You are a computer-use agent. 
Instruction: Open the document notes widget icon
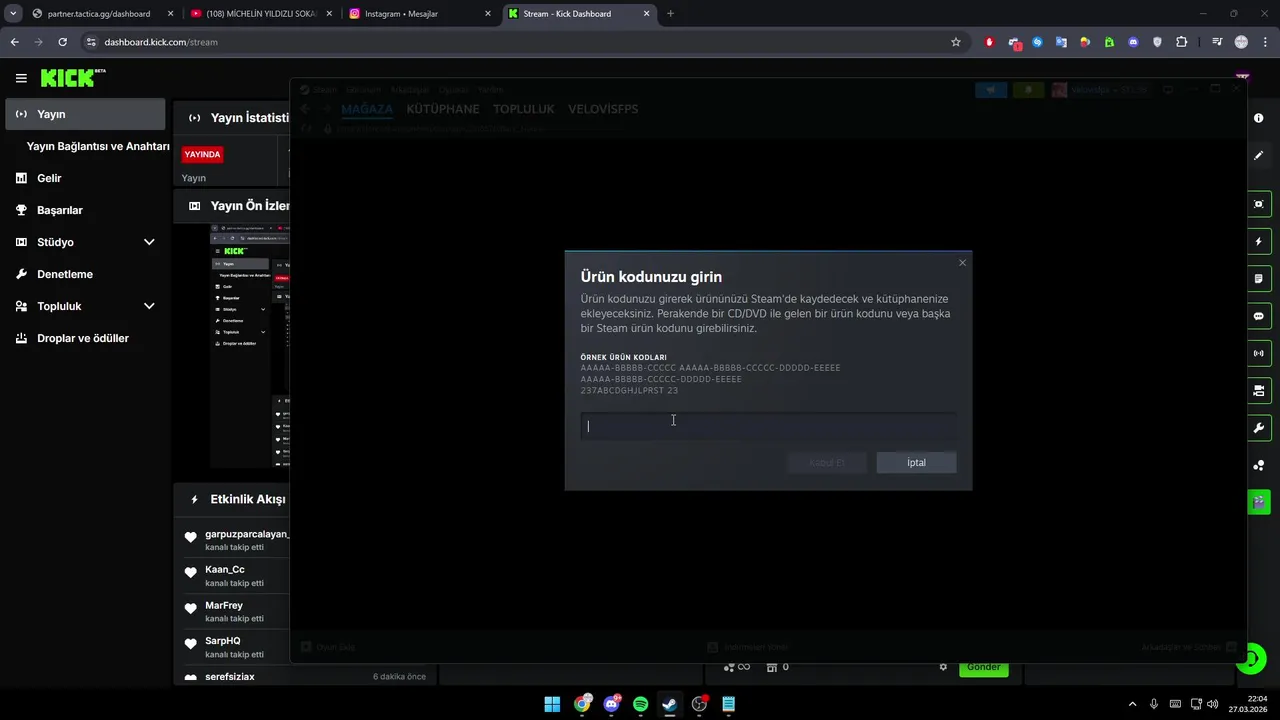(1259, 279)
